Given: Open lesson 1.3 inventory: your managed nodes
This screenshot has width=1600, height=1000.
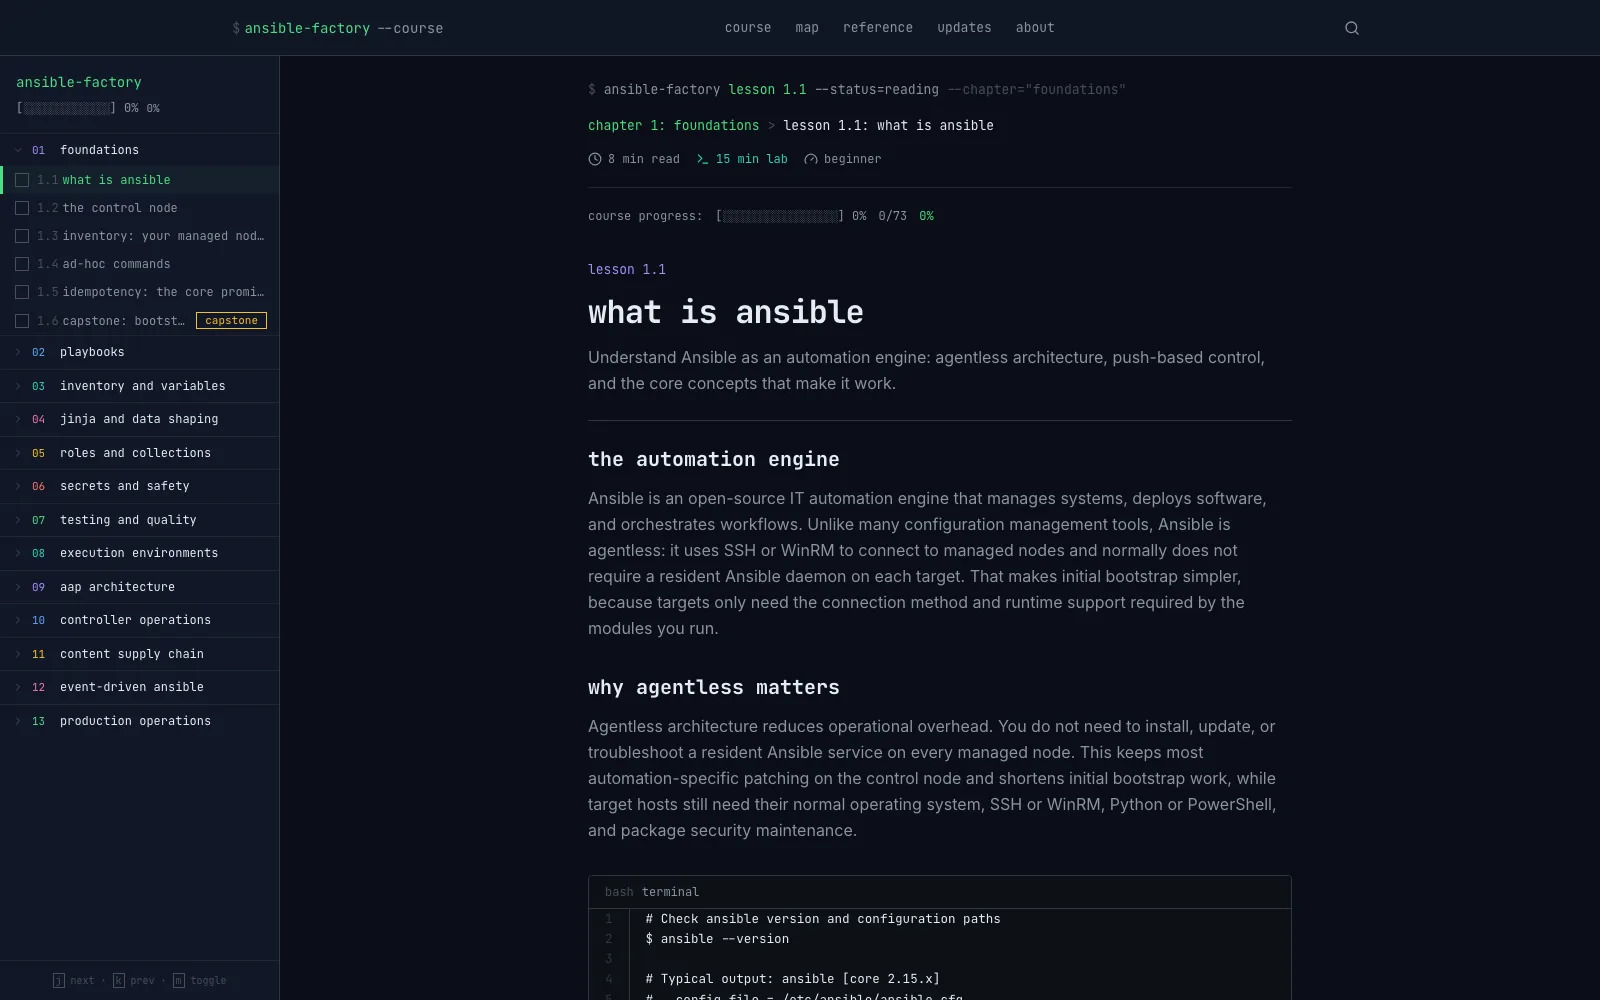Looking at the screenshot, I should [x=140, y=236].
